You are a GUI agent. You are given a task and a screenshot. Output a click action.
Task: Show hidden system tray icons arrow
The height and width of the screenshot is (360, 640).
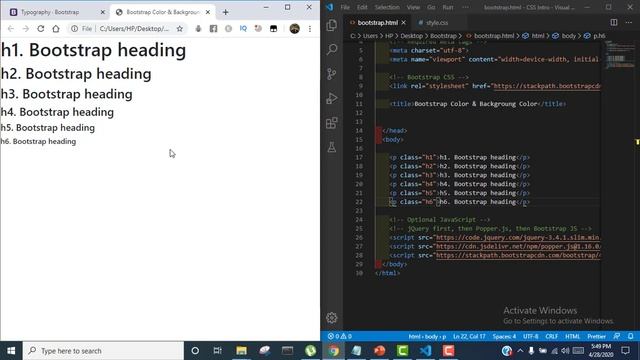click(520, 351)
